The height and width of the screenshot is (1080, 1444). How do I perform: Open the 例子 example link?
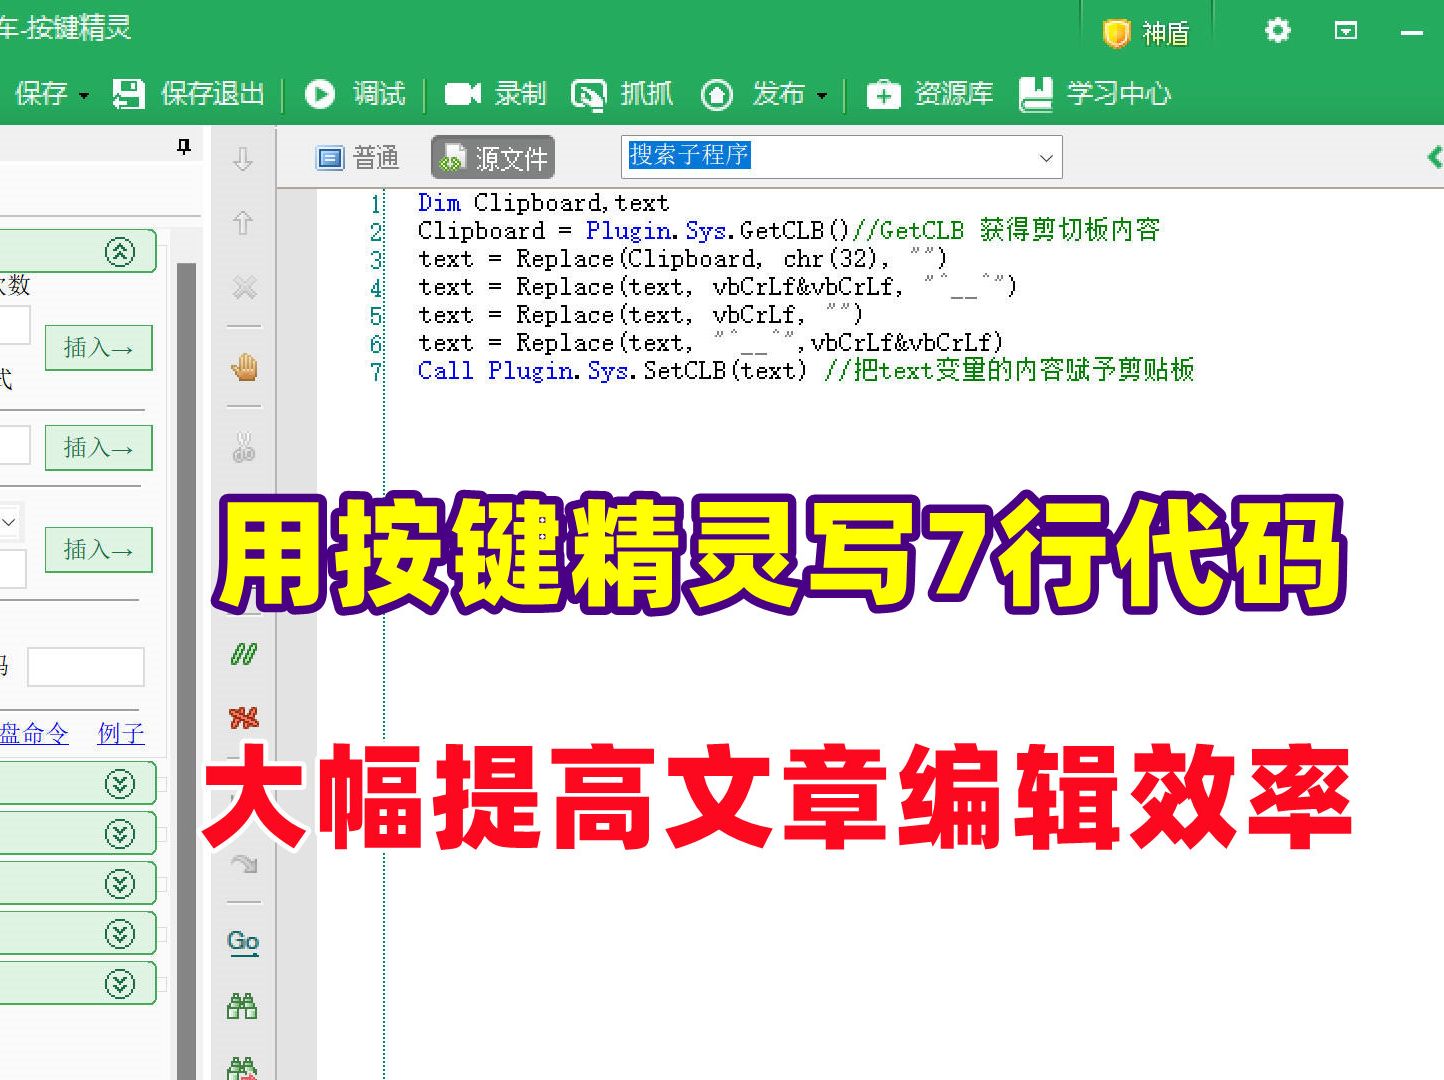tap(121, 733)
